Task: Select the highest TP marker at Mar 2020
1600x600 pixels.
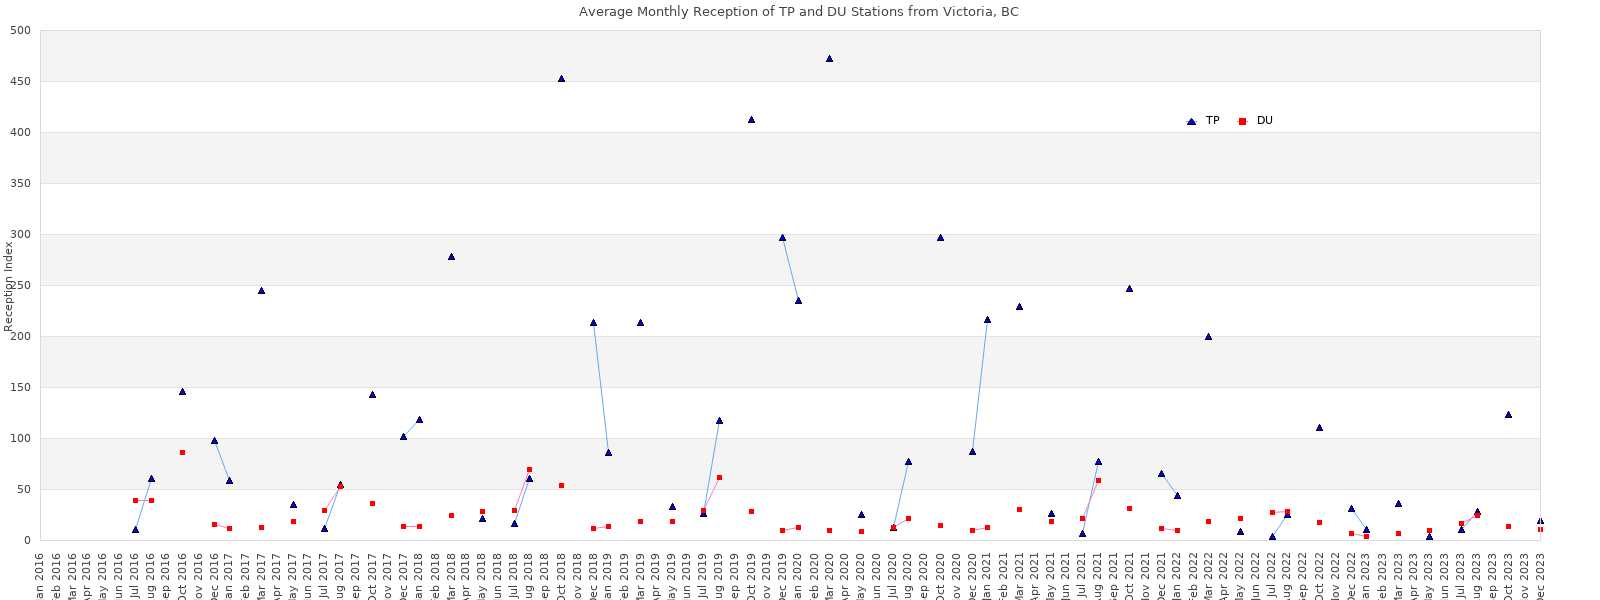Action: point(829,59)
